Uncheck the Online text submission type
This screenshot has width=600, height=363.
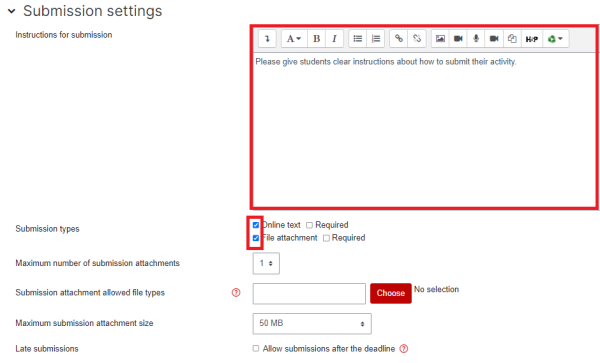coord(256,225)
